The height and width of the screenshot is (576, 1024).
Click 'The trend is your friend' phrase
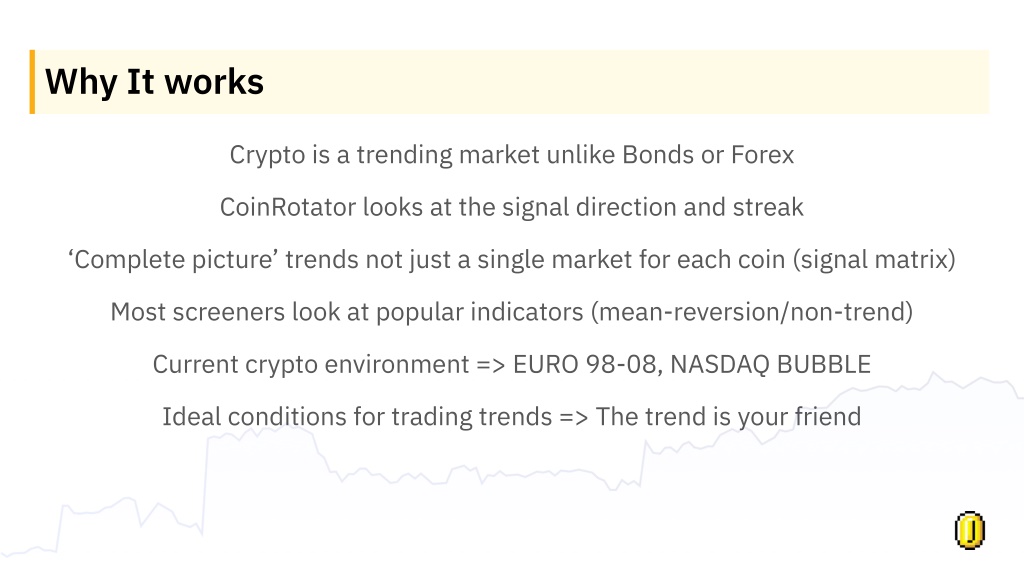(728, 417)
